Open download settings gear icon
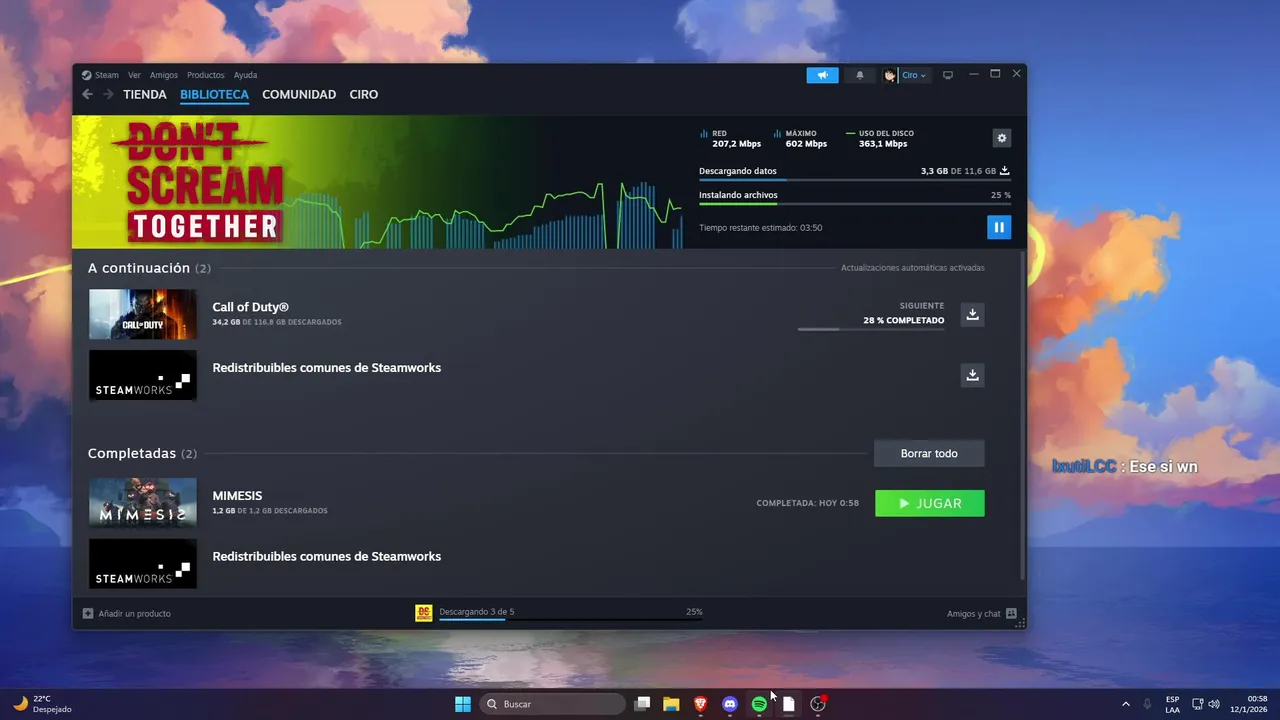The image size is (1280, 720). point(1001,138)
